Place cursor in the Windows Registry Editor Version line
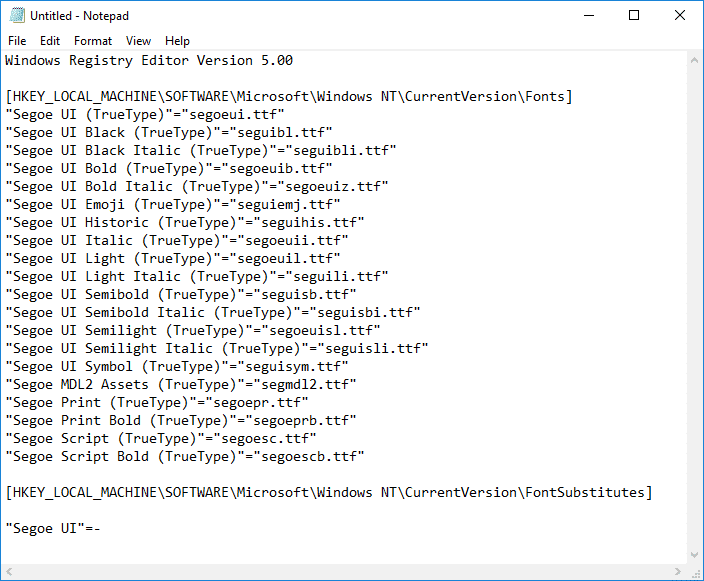The height and width of the screenshot is (581, 704). pyautogui.click(x=149, y=60)
